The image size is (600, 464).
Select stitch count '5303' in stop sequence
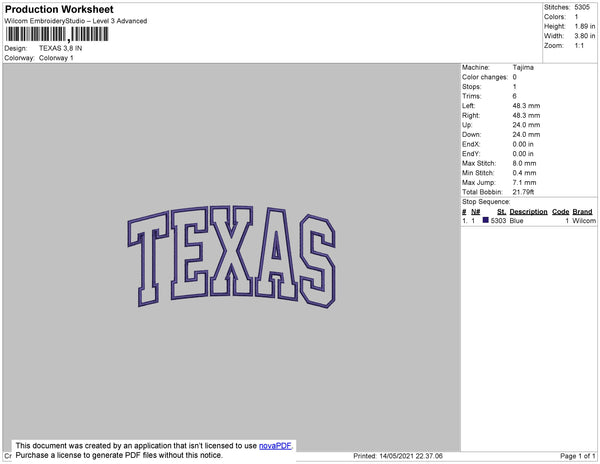click(x=498, y=221)
